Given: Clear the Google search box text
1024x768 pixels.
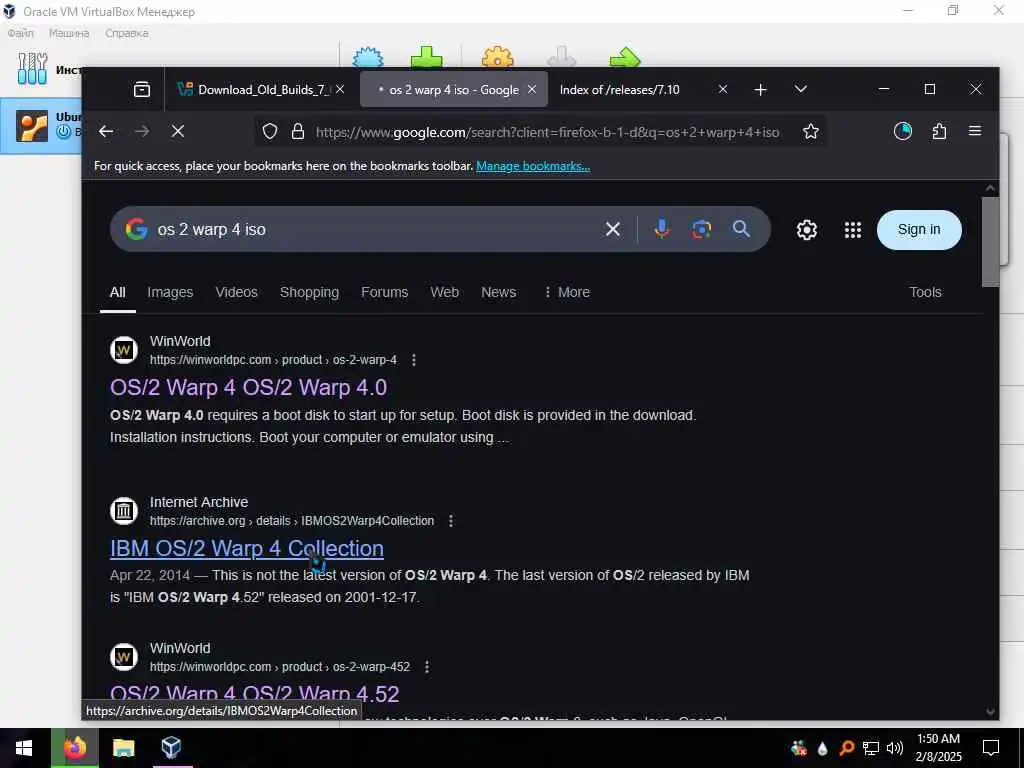Looking at the screenshot, I should [x=613, y=229].
